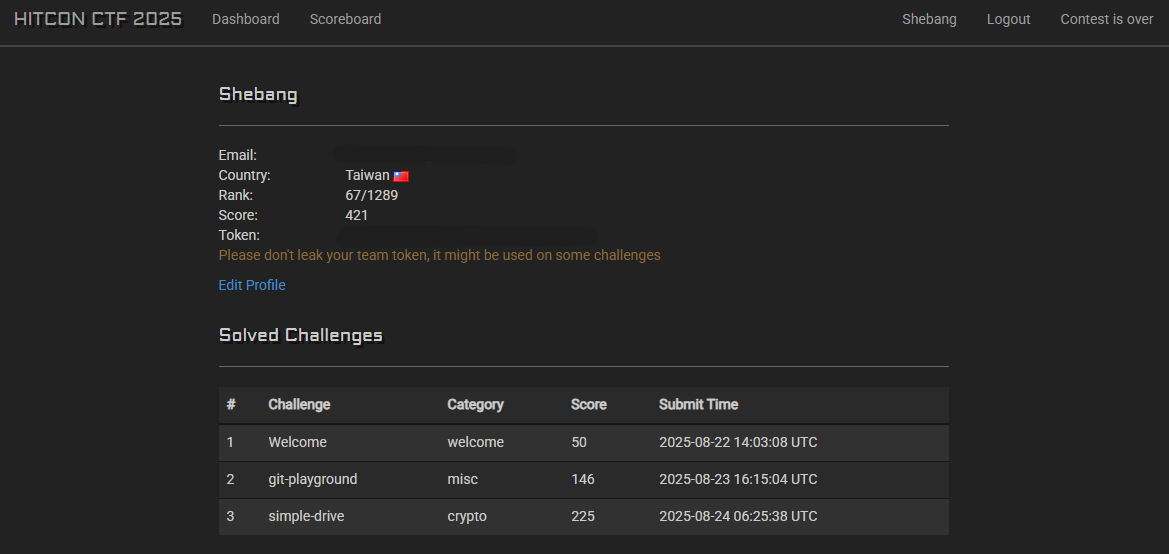Click the Challenge column header
Image resolution: width=1169 pixels, height=554 pixels.
pos(299,404)
